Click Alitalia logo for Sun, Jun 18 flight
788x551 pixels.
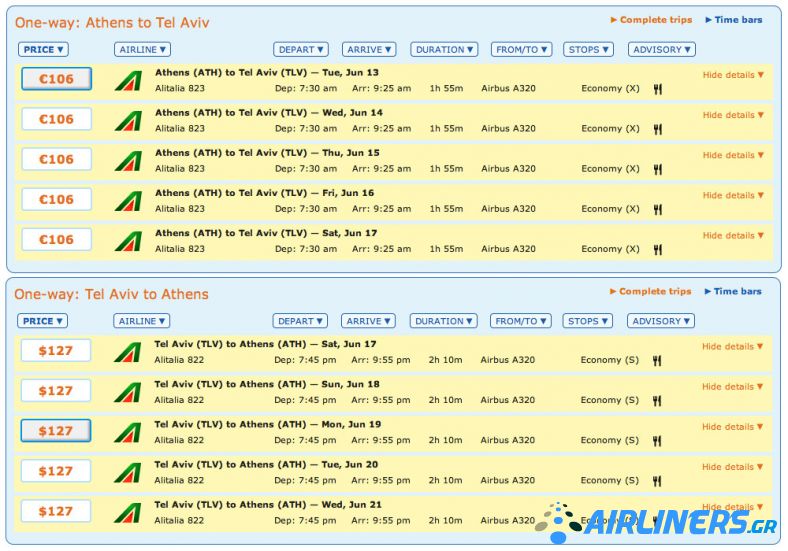point(128,393)
